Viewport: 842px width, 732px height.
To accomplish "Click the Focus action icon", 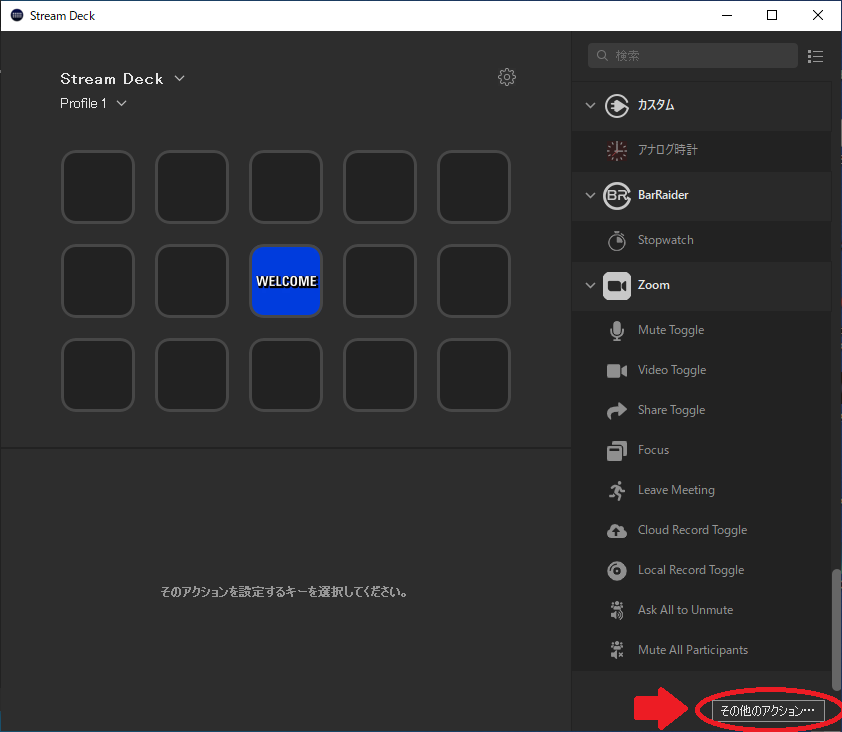I will 617,449.
